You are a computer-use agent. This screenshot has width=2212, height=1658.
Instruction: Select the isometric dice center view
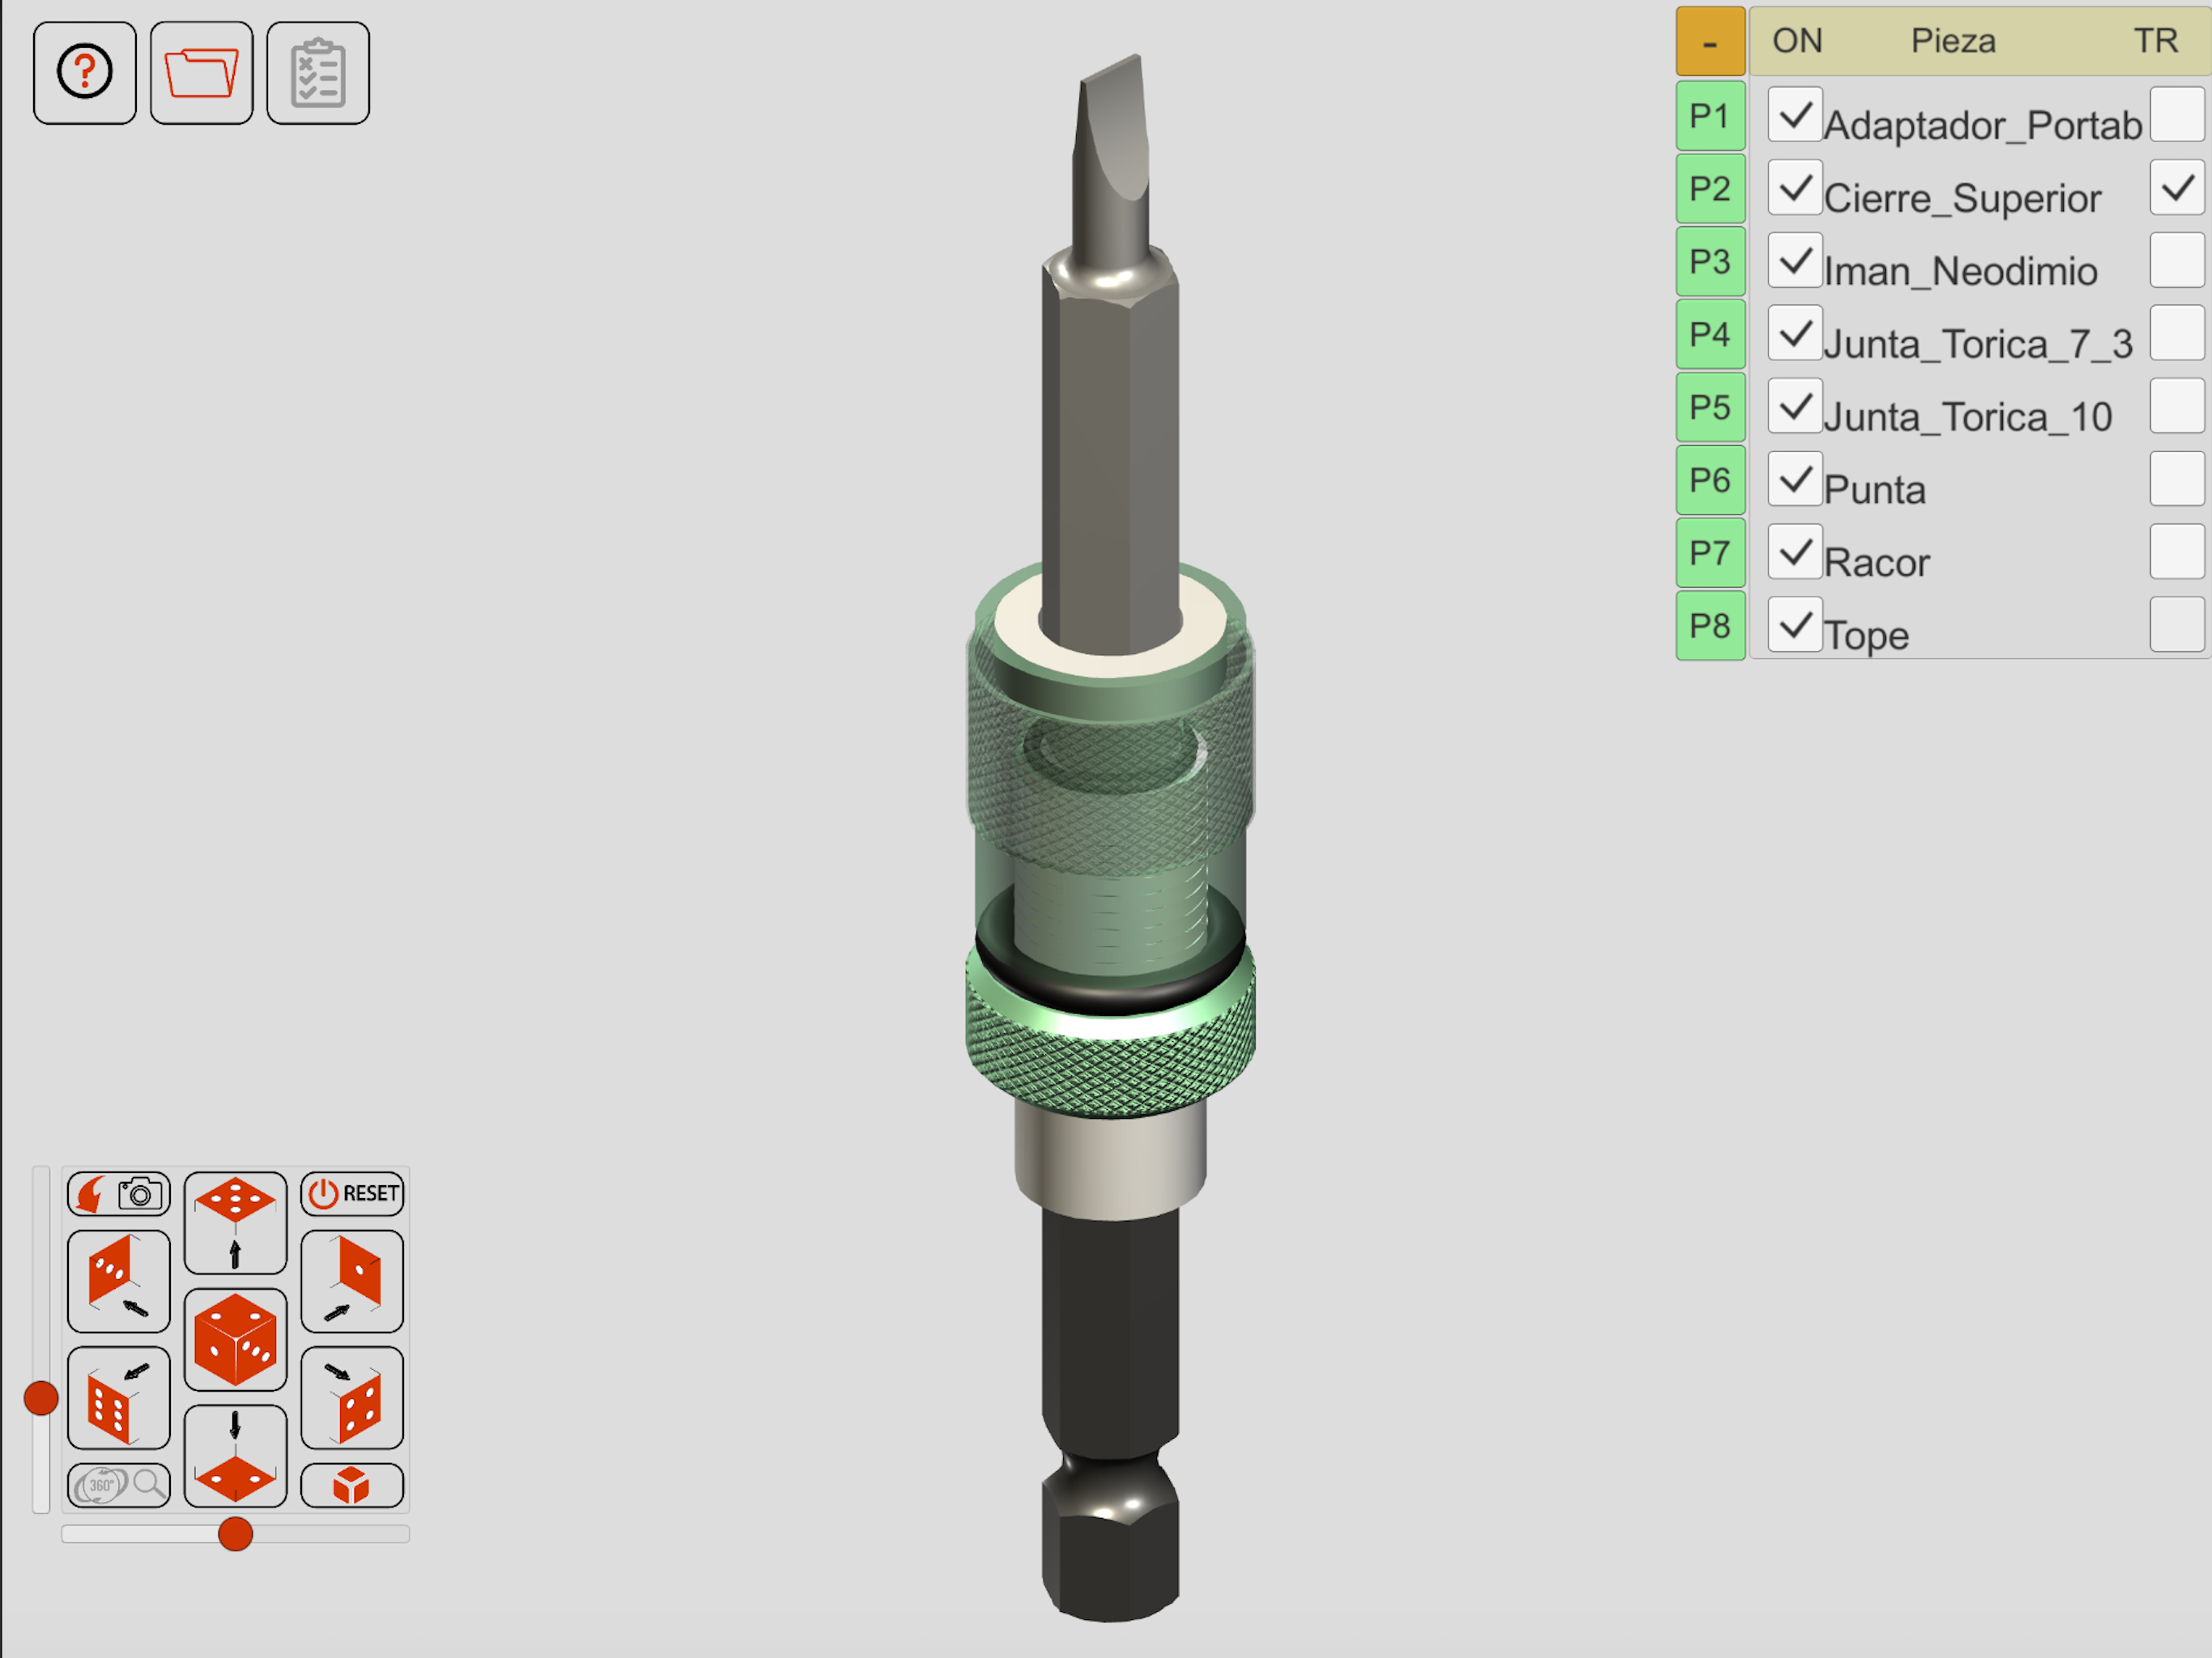click(x=235, y=1339)
